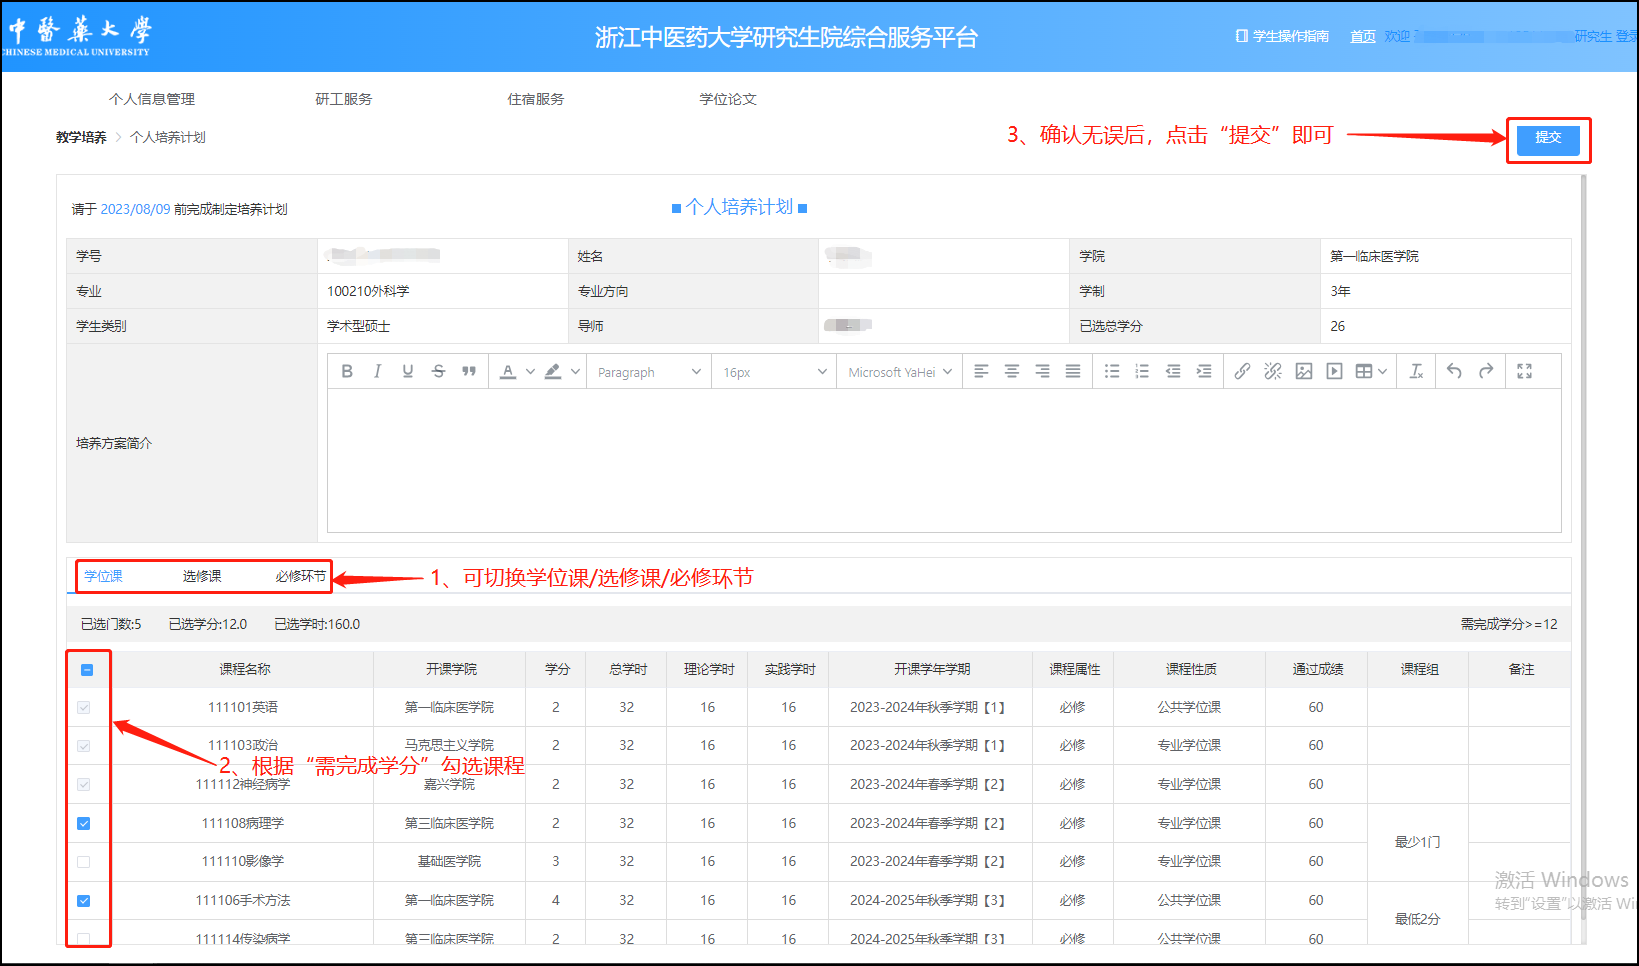Insert an image into the editor
The height and width of the screenshot is (966, 1639).
point(1304,371)
